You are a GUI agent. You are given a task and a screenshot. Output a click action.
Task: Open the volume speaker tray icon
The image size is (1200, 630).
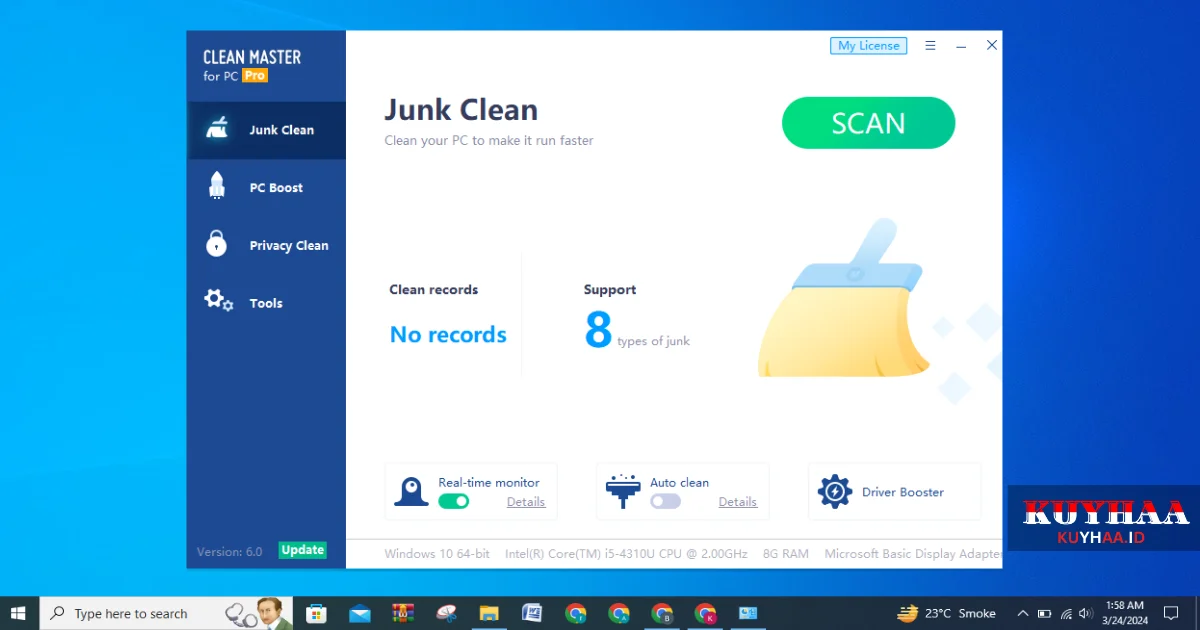pyautogui.click(x=1086, y=613)
